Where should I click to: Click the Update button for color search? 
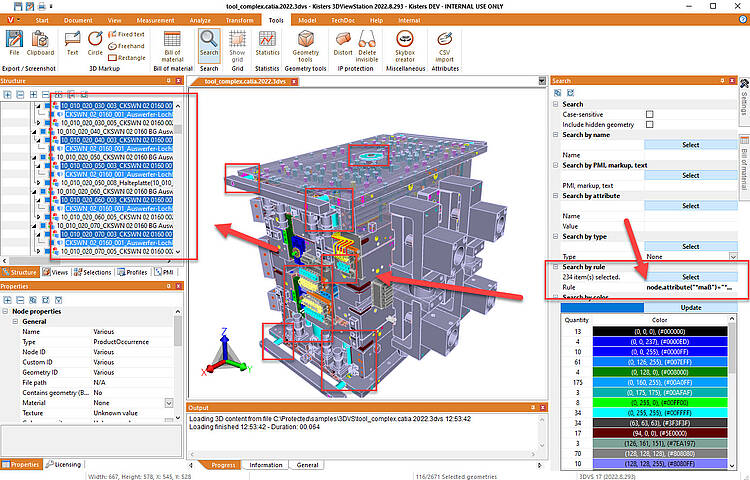(x=690, y=308)
